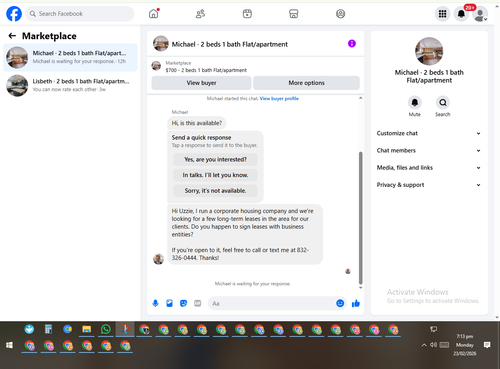Open the Facebook logo home link
The width and height of the screenshot is (500, 369).
coord(14,14)
